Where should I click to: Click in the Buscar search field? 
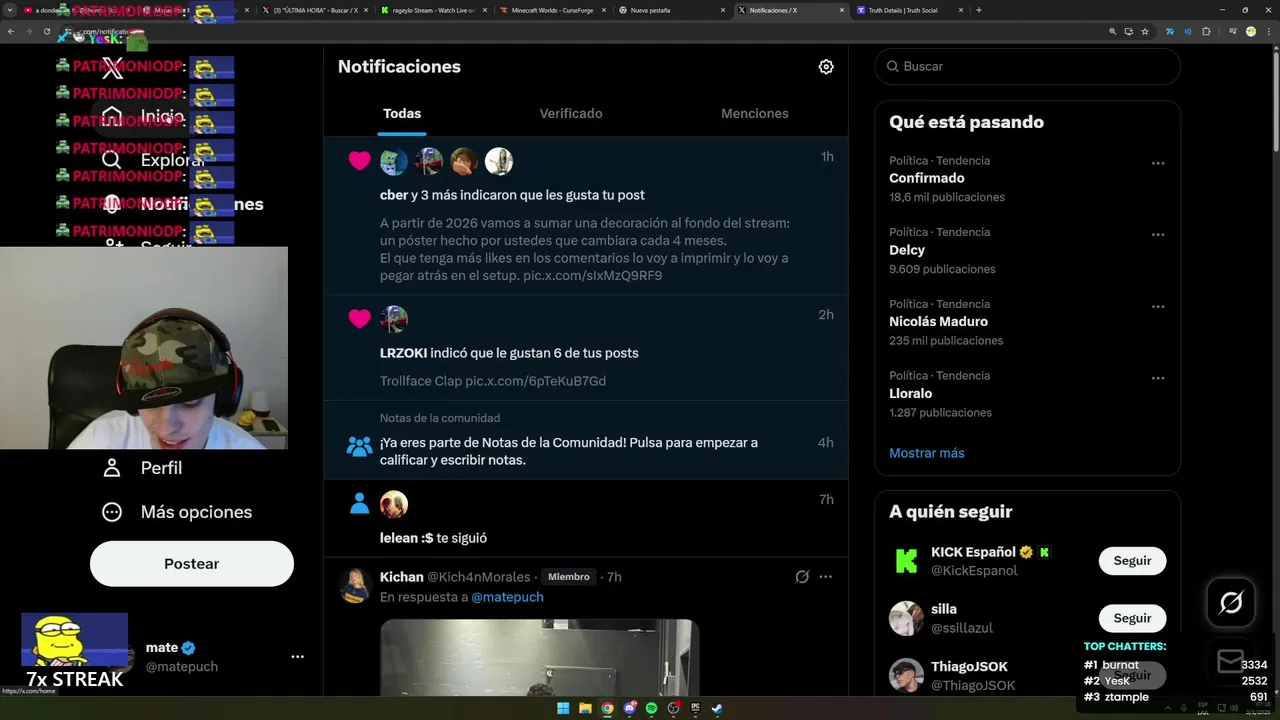[x=1027, y=66]
